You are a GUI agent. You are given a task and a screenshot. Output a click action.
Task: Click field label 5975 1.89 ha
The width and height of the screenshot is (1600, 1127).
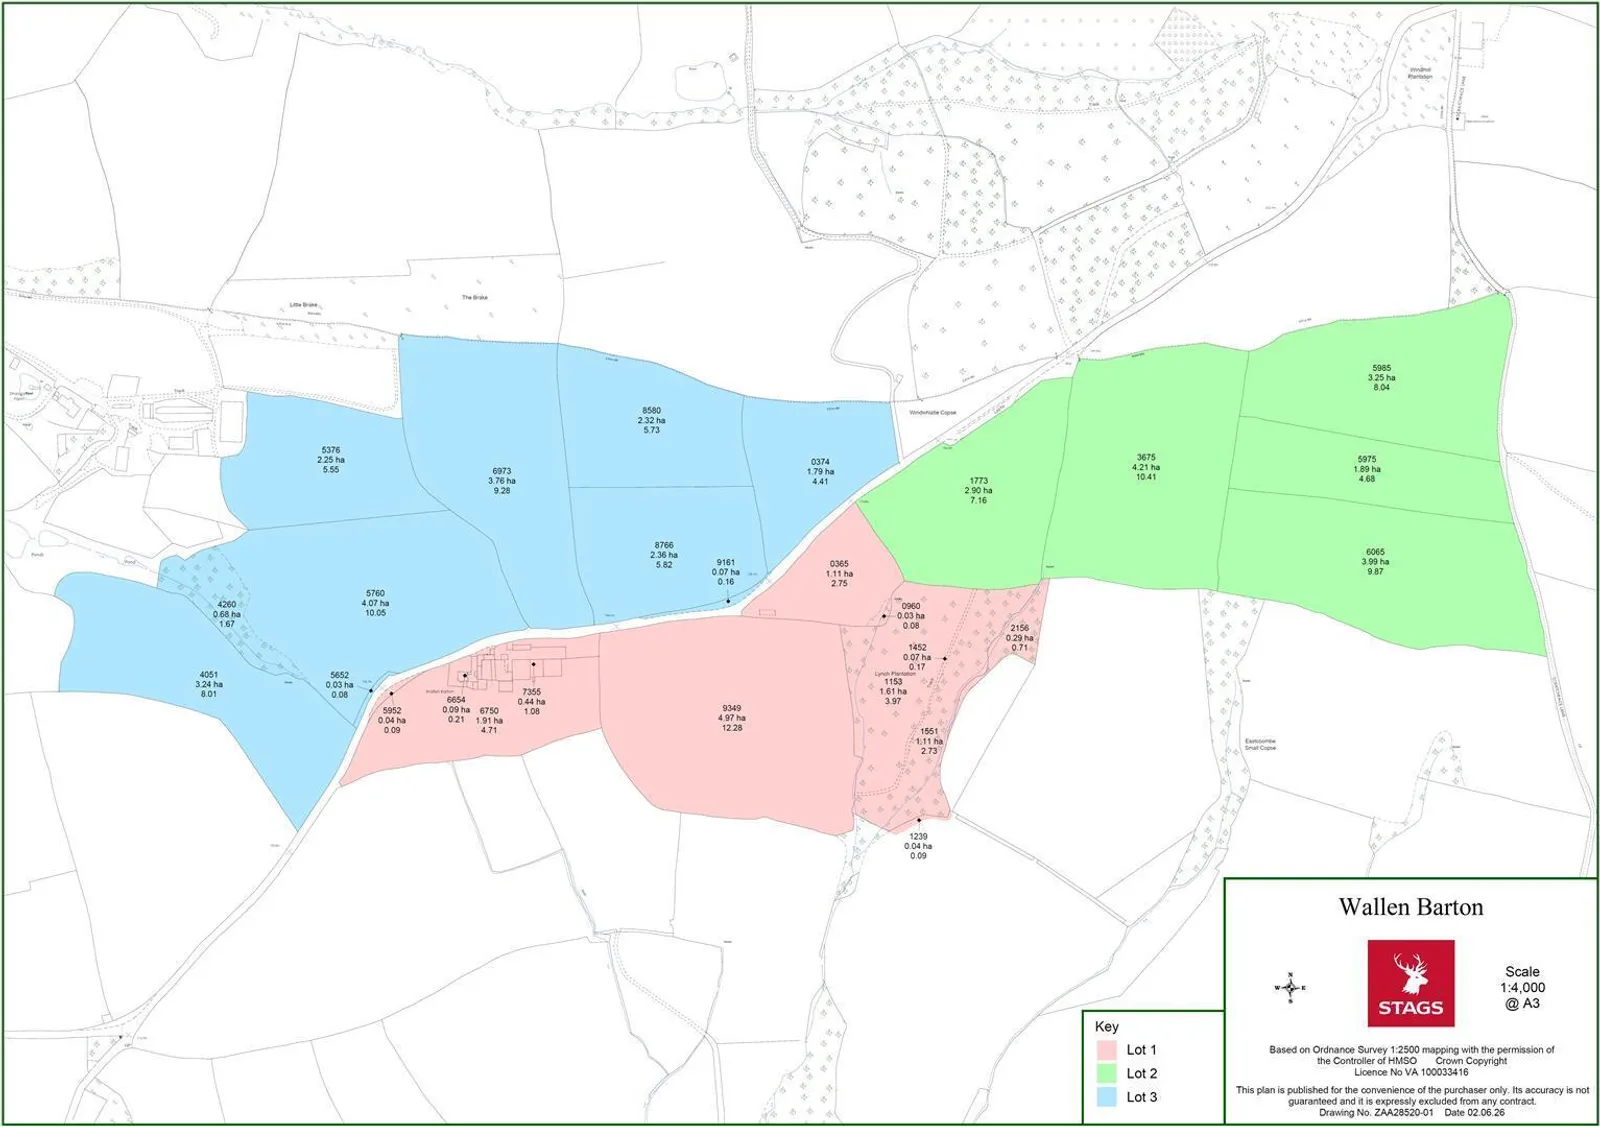coord(1367,469)
